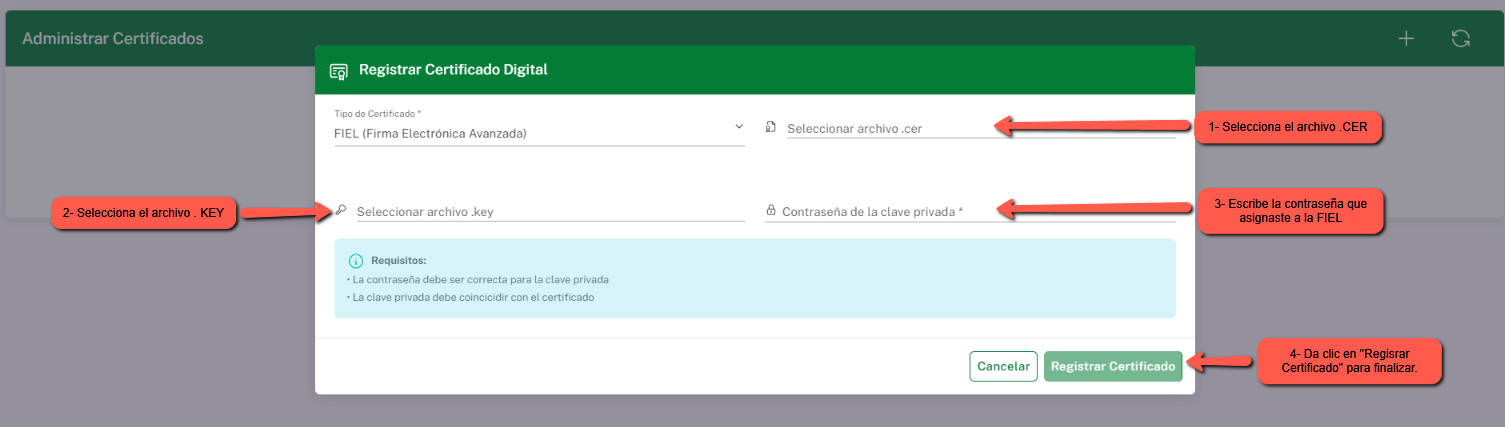Click the info icon next to Requisitos
This screenshot has width=1505, height=427.
point(354,261)
